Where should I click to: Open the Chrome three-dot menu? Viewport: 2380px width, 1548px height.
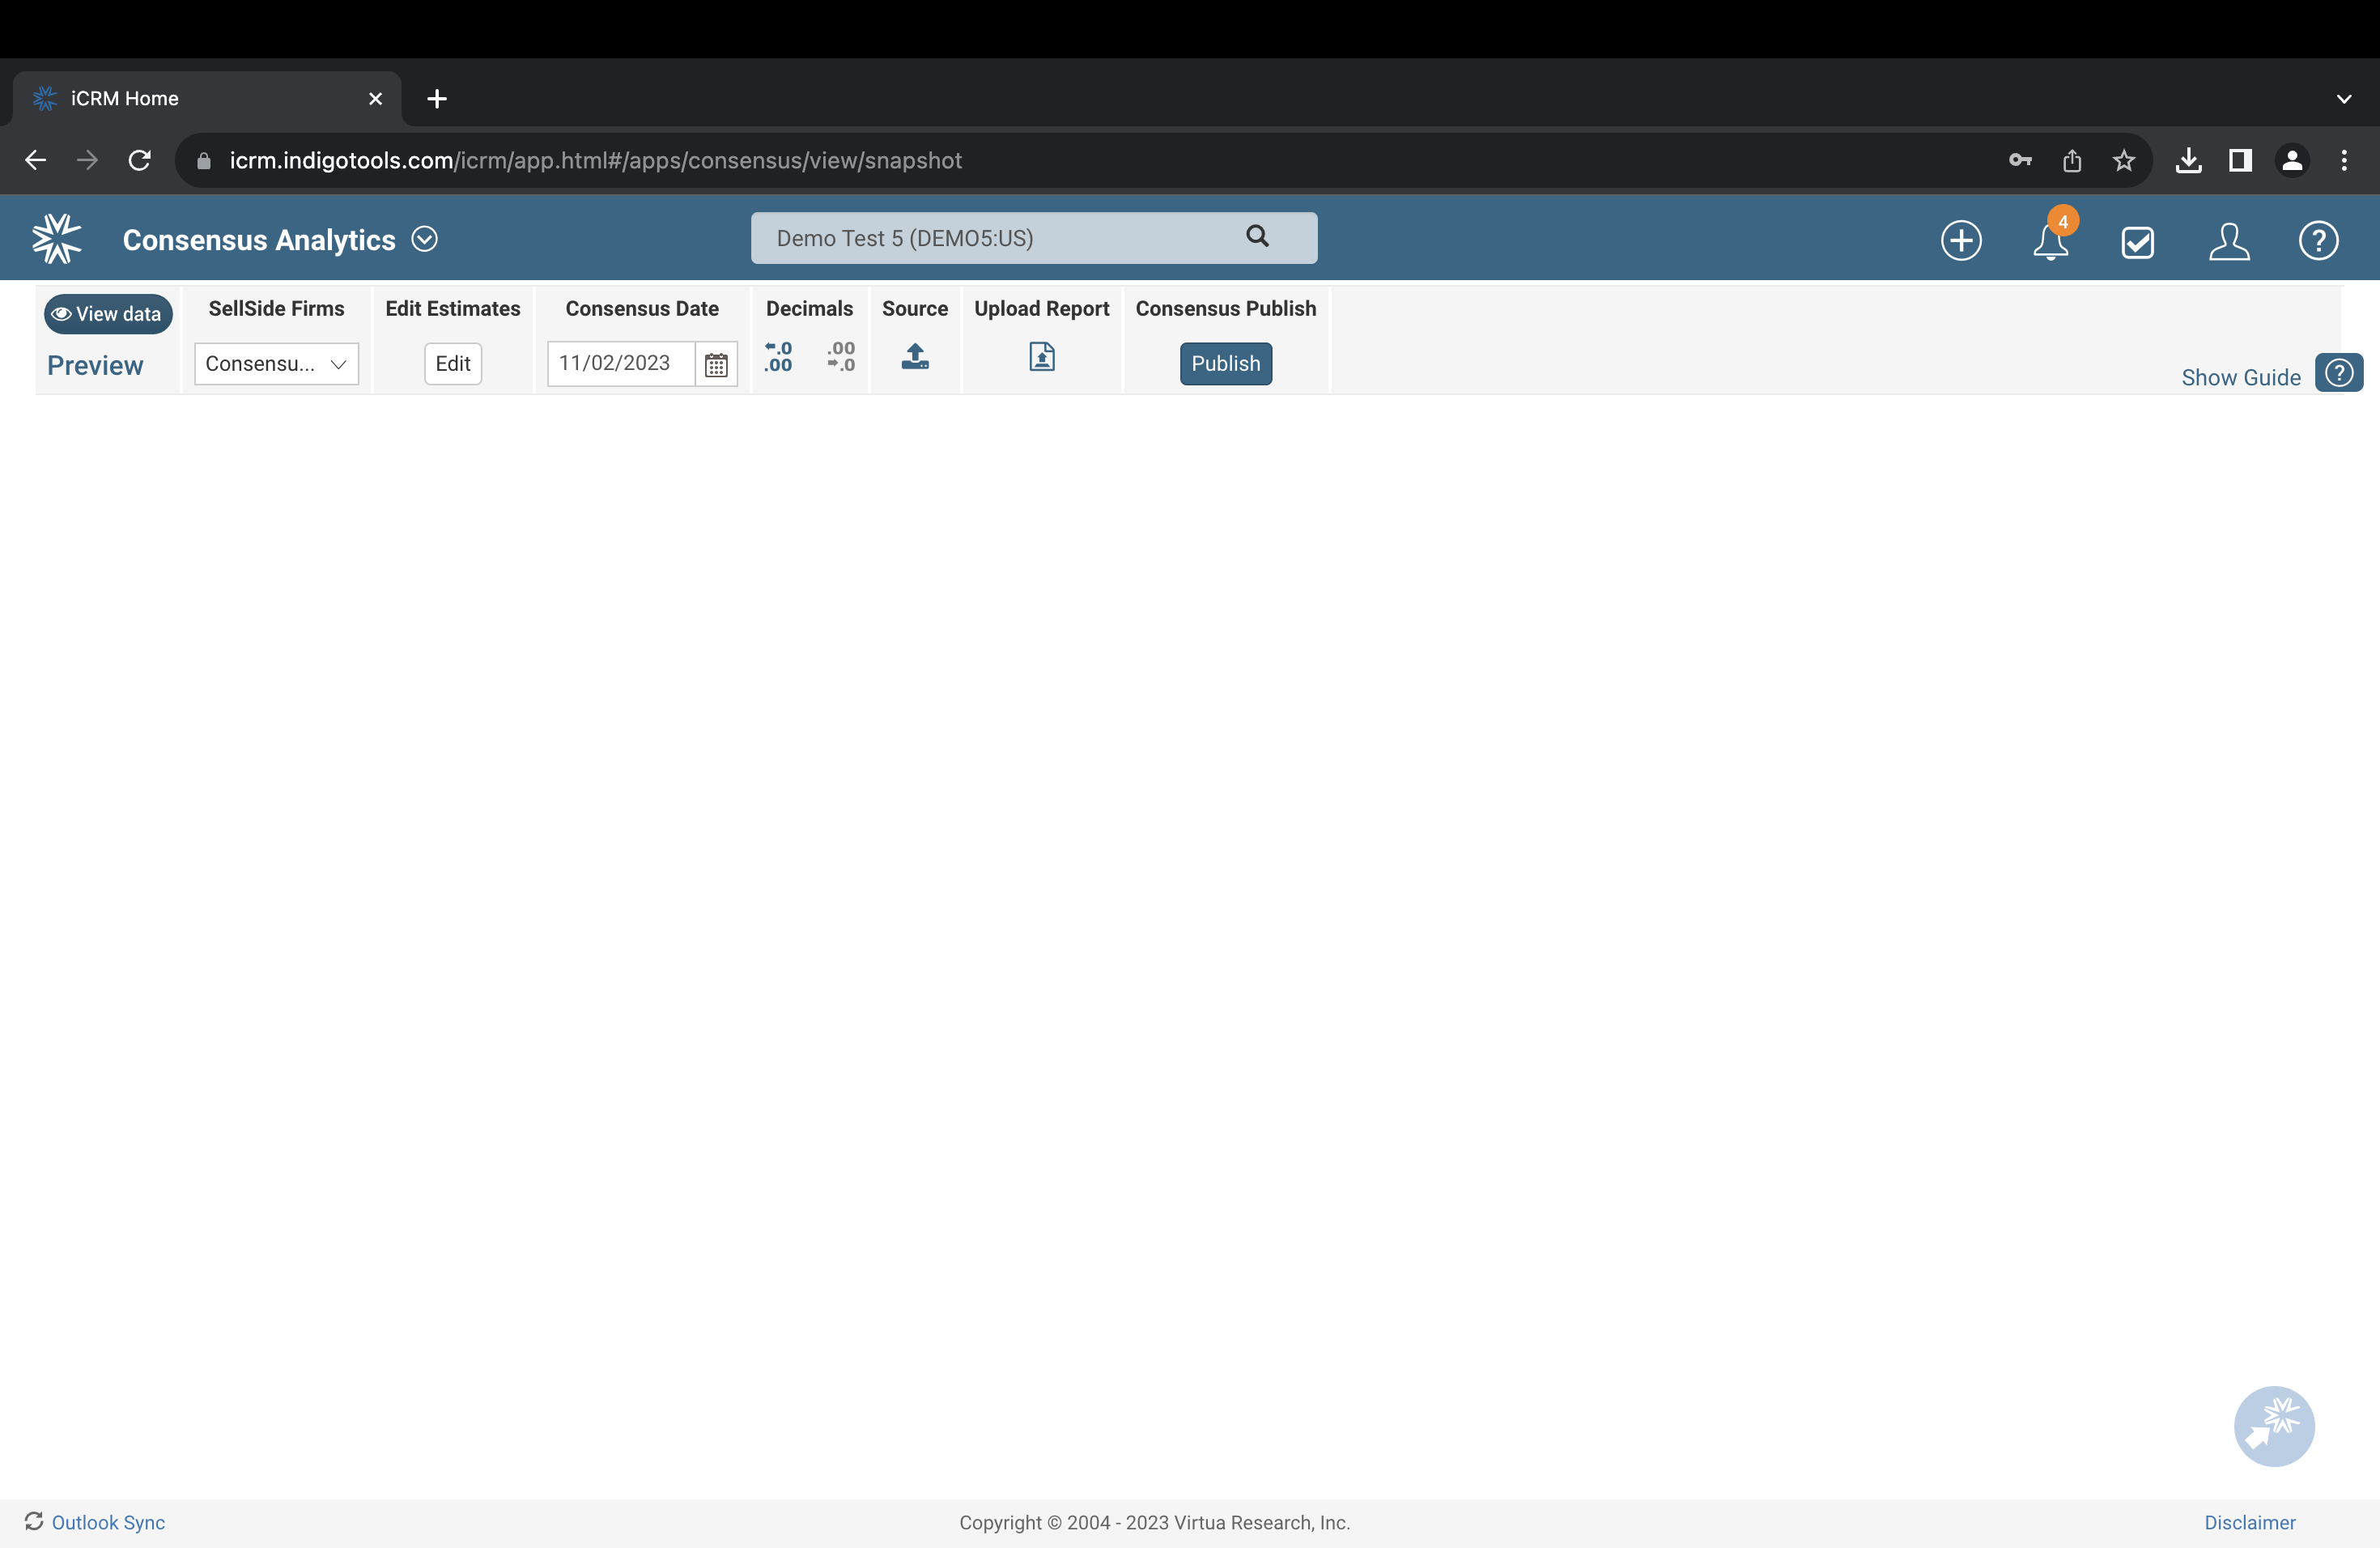2344,160
